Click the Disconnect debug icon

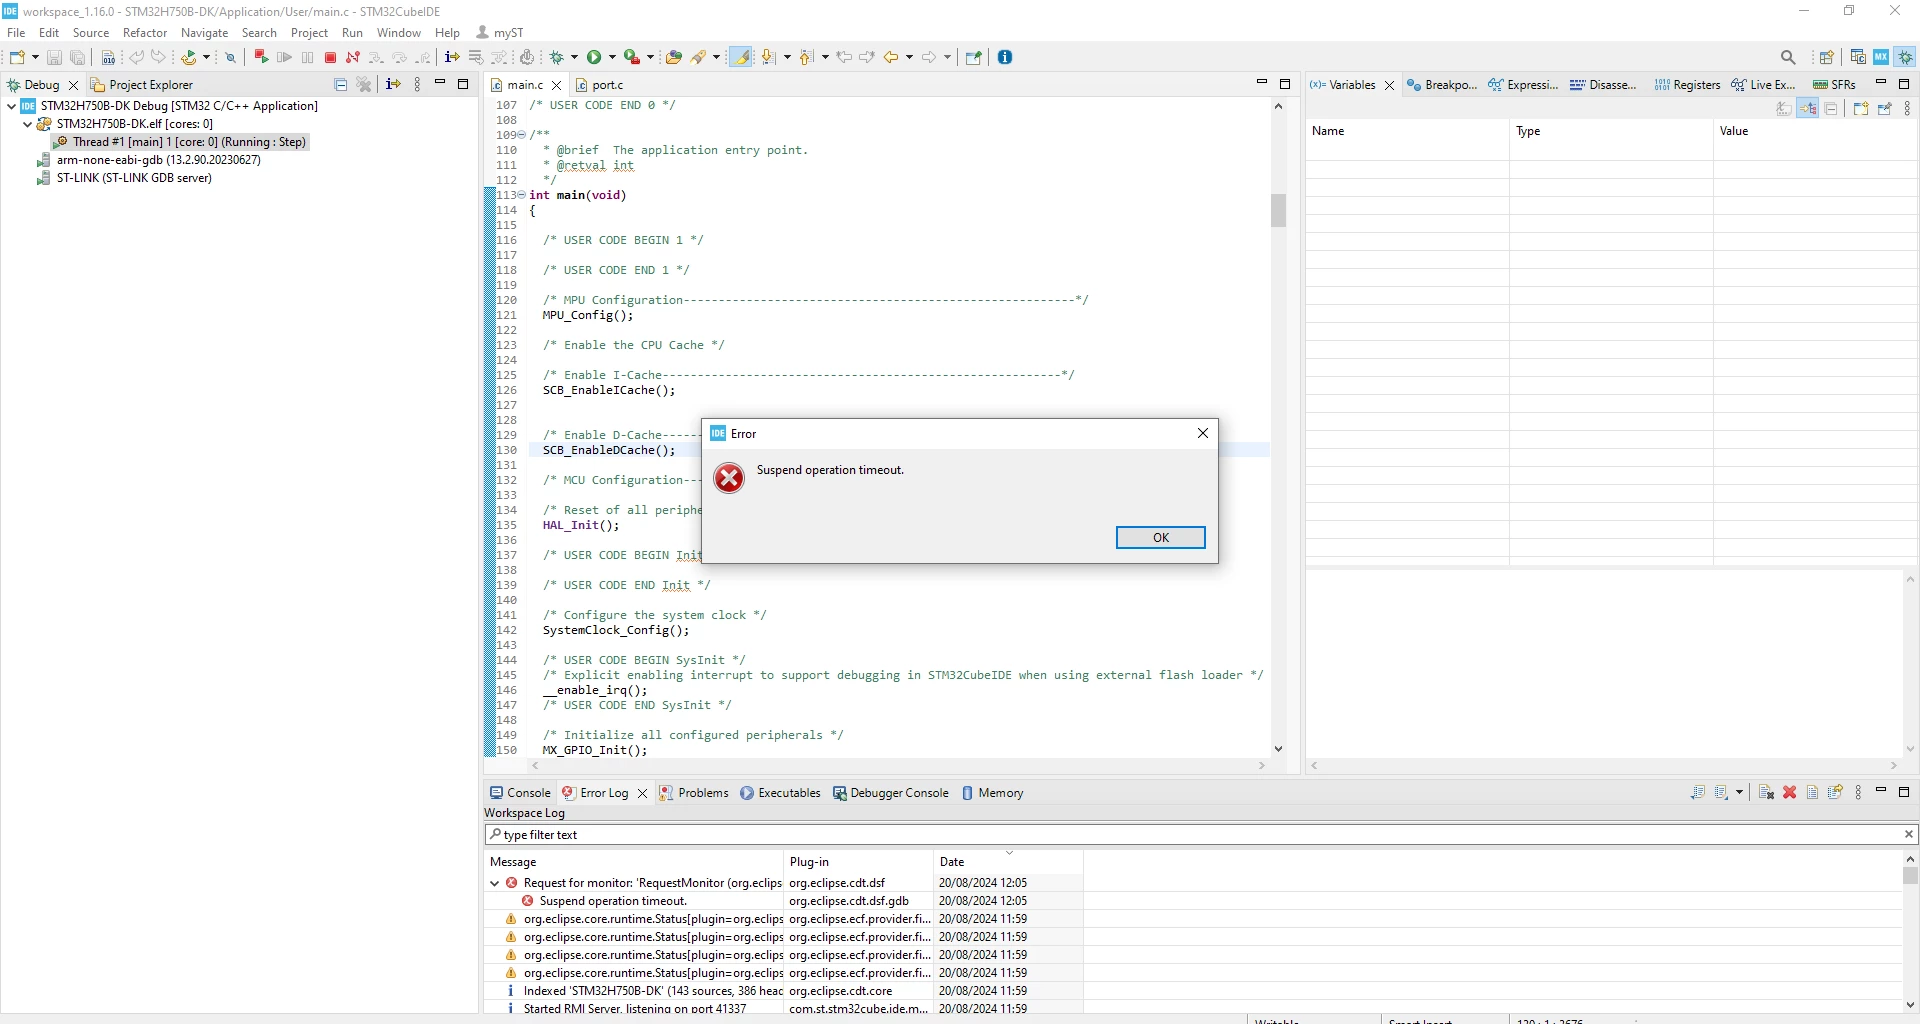353,57
